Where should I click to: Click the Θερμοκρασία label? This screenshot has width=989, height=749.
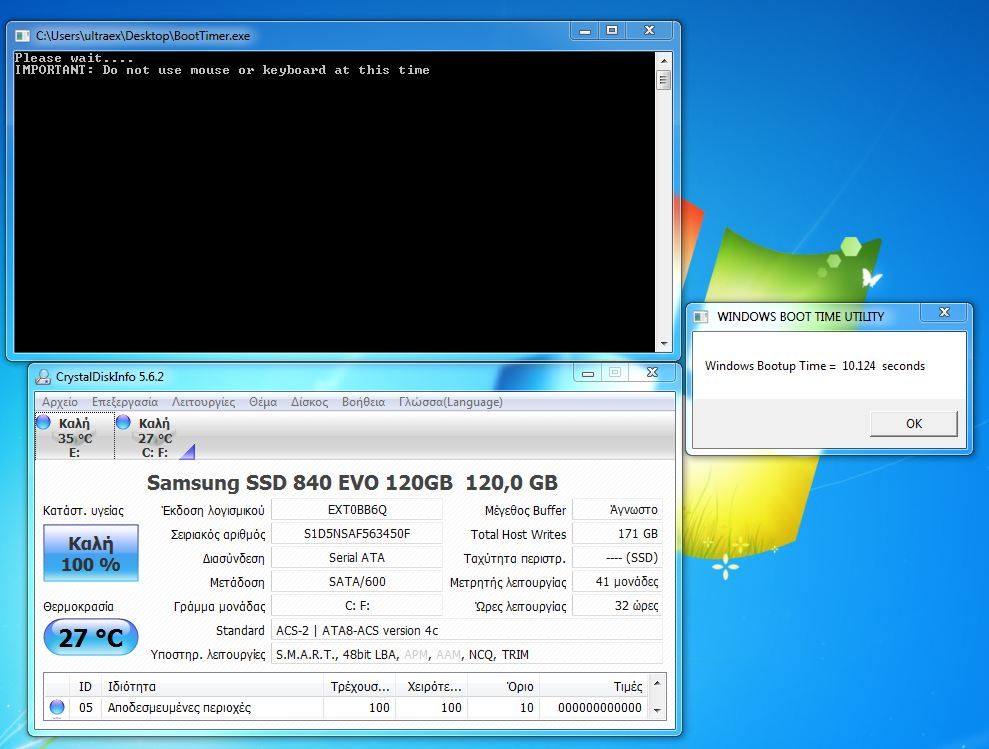click(x=78, y=607)
